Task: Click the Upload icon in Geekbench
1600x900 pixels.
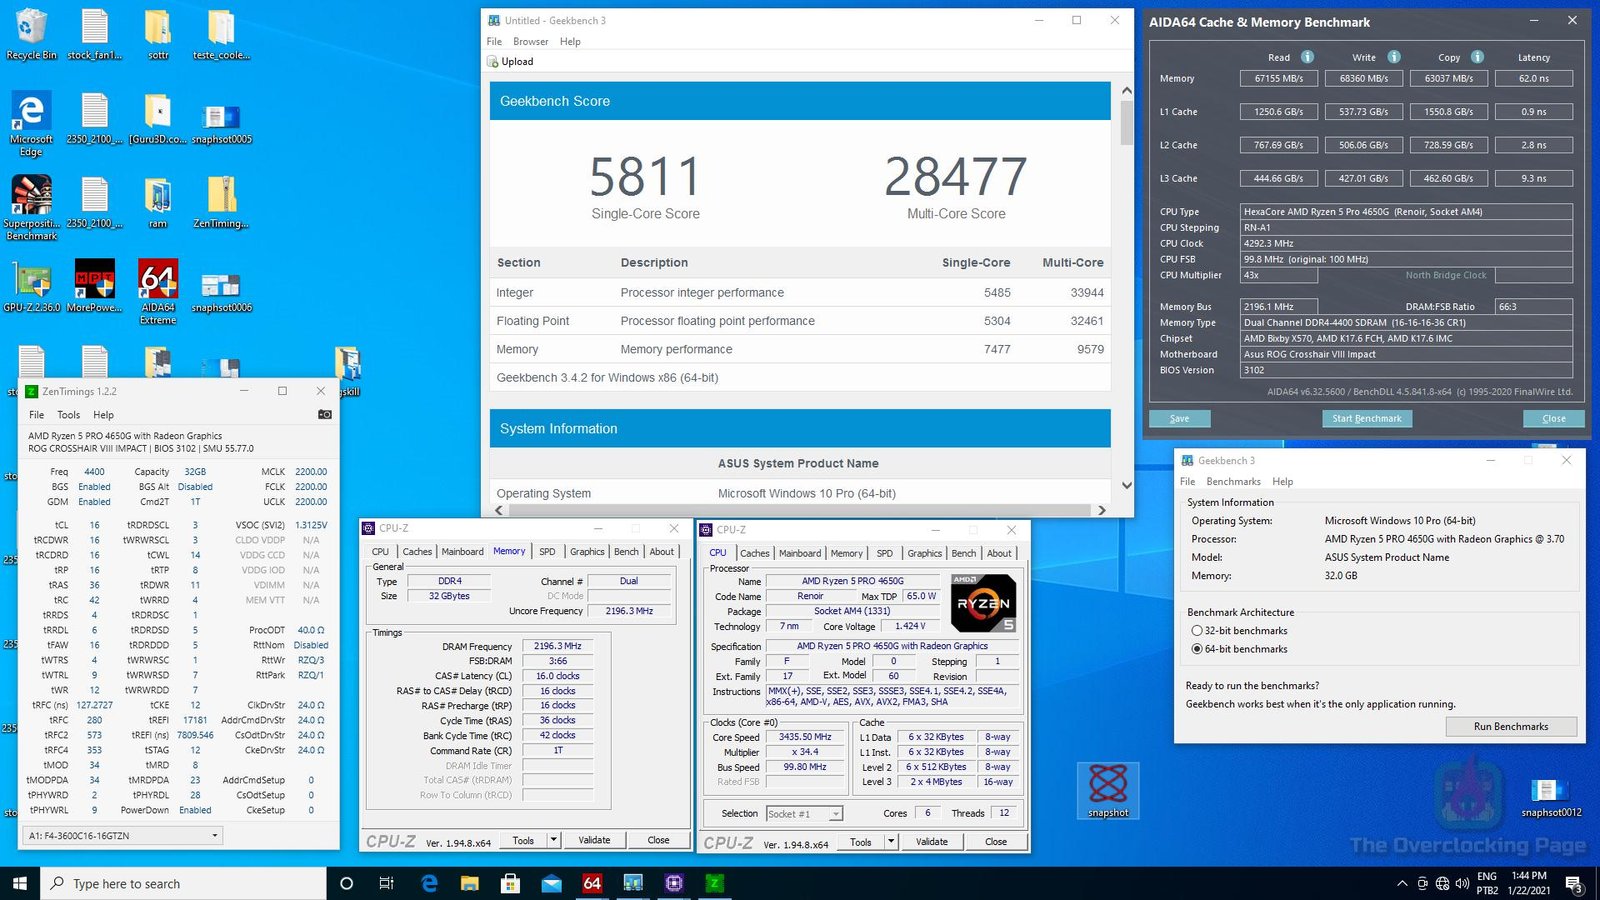Action: 493,62
